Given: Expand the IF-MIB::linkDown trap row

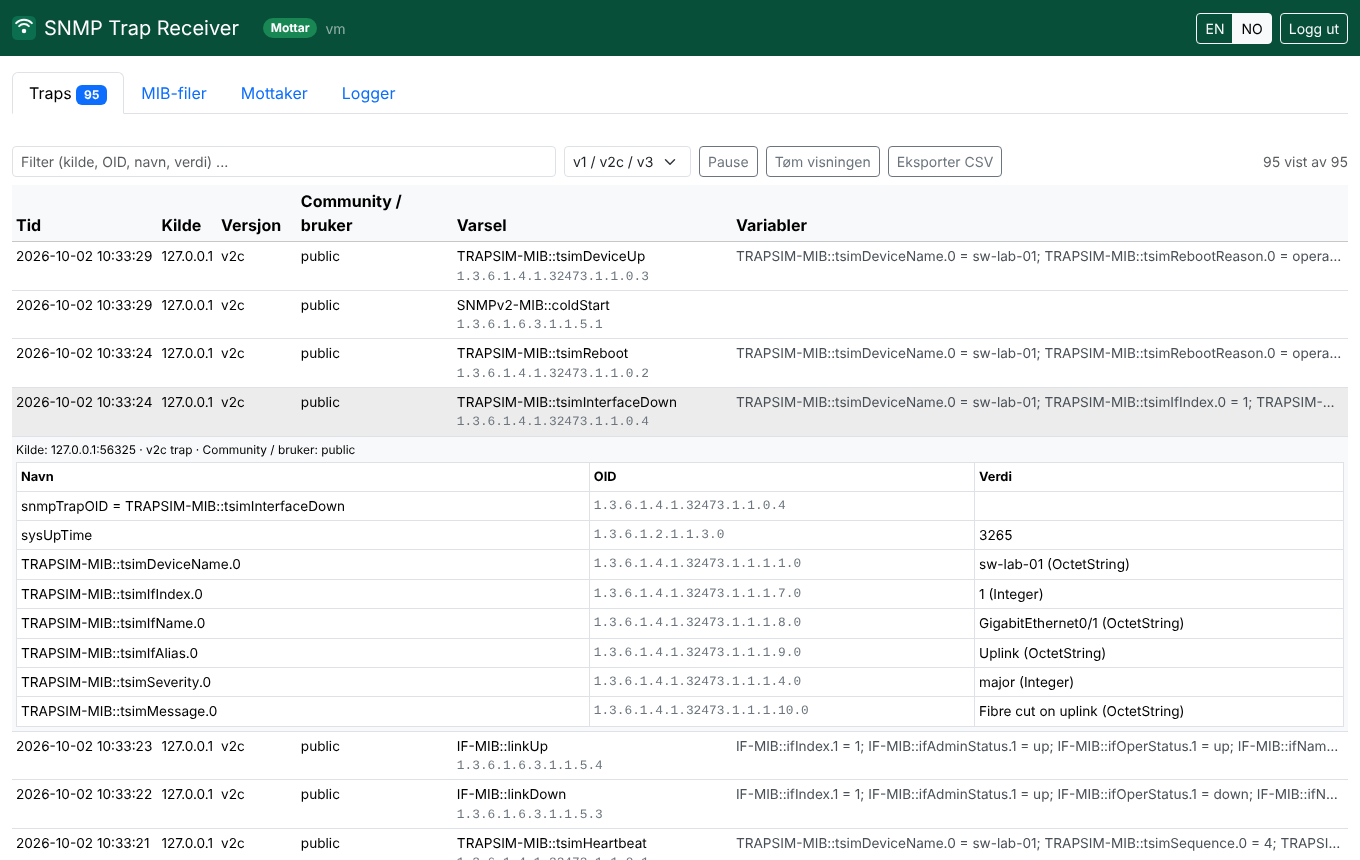Looking at the screenshot, I should (x=680, y=804).
